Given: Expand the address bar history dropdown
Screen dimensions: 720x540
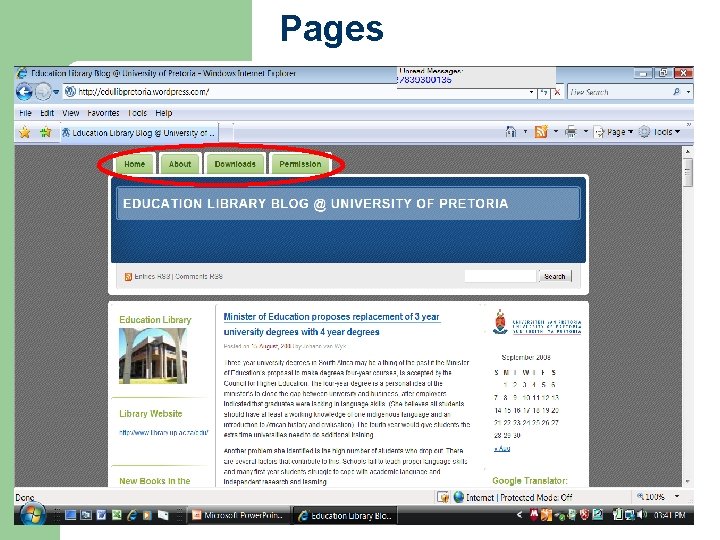Looking at the screenshot, I should 531,92.
